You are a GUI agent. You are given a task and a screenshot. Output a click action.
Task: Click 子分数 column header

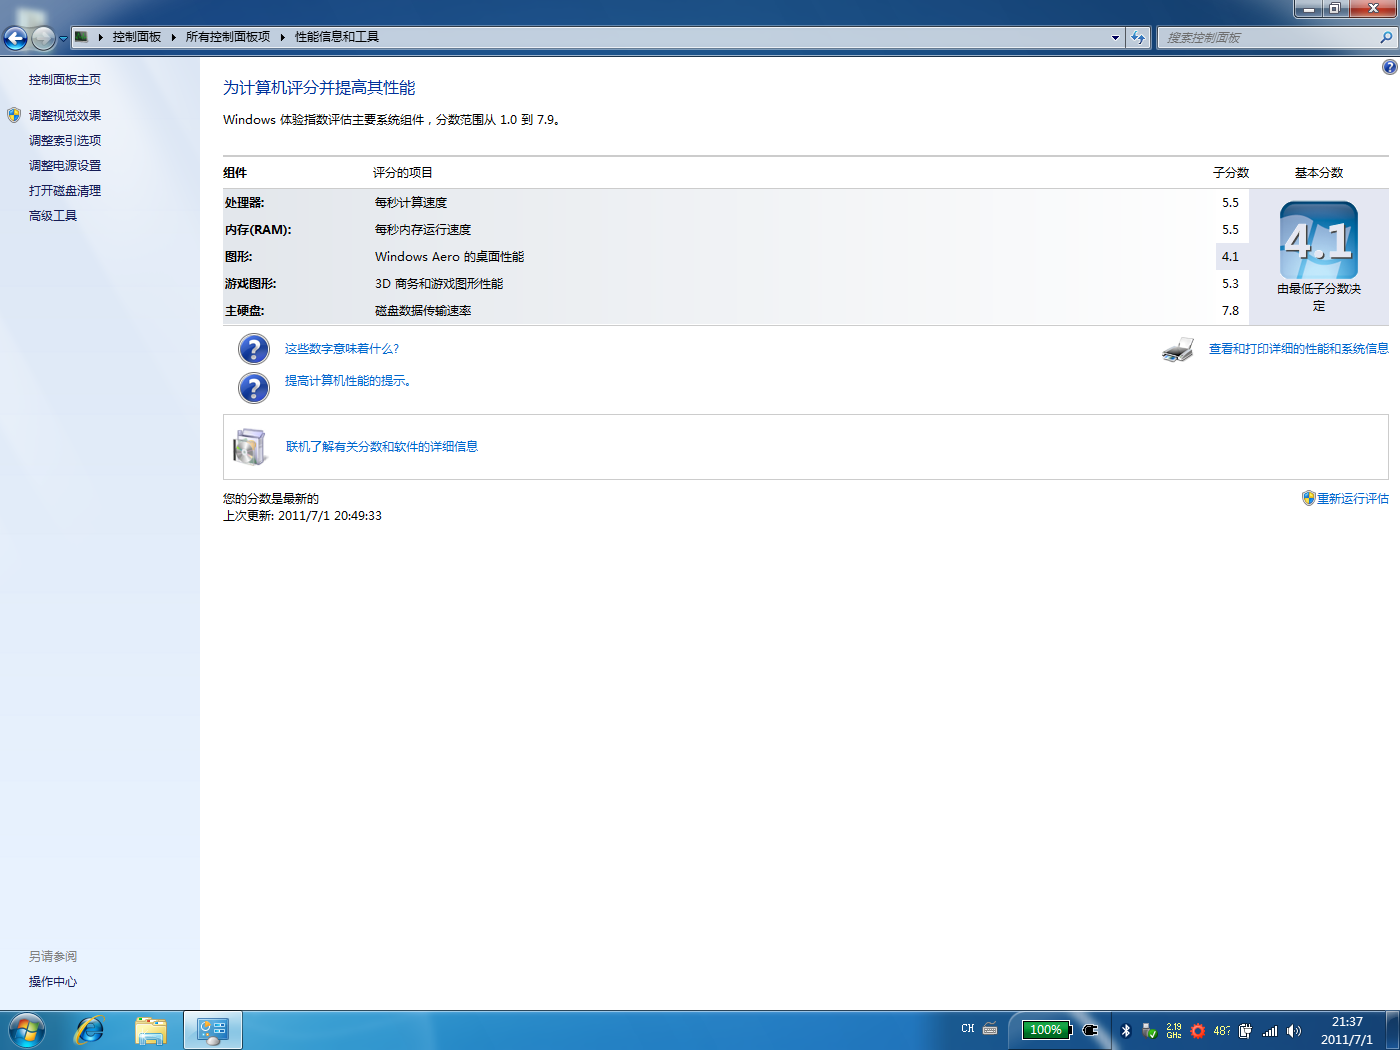click(1231, 173)
